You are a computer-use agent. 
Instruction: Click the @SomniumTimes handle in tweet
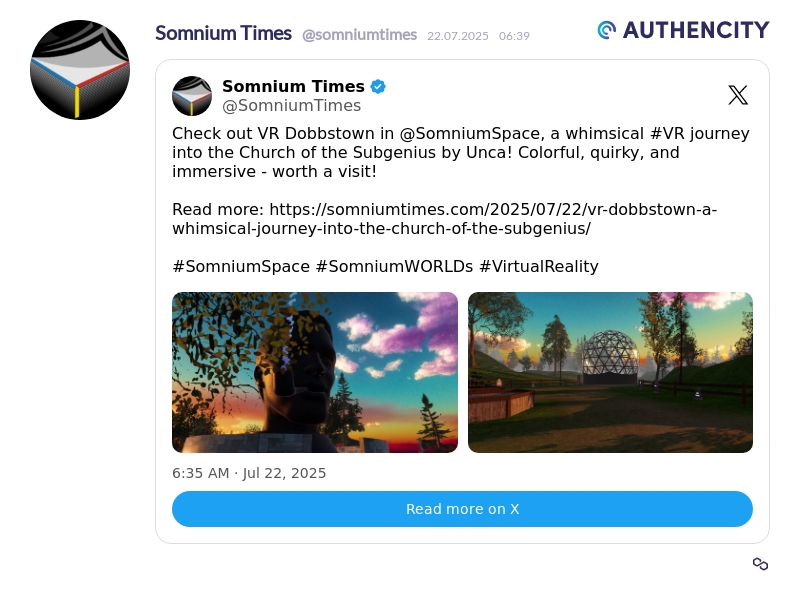[x=291, y=106]
